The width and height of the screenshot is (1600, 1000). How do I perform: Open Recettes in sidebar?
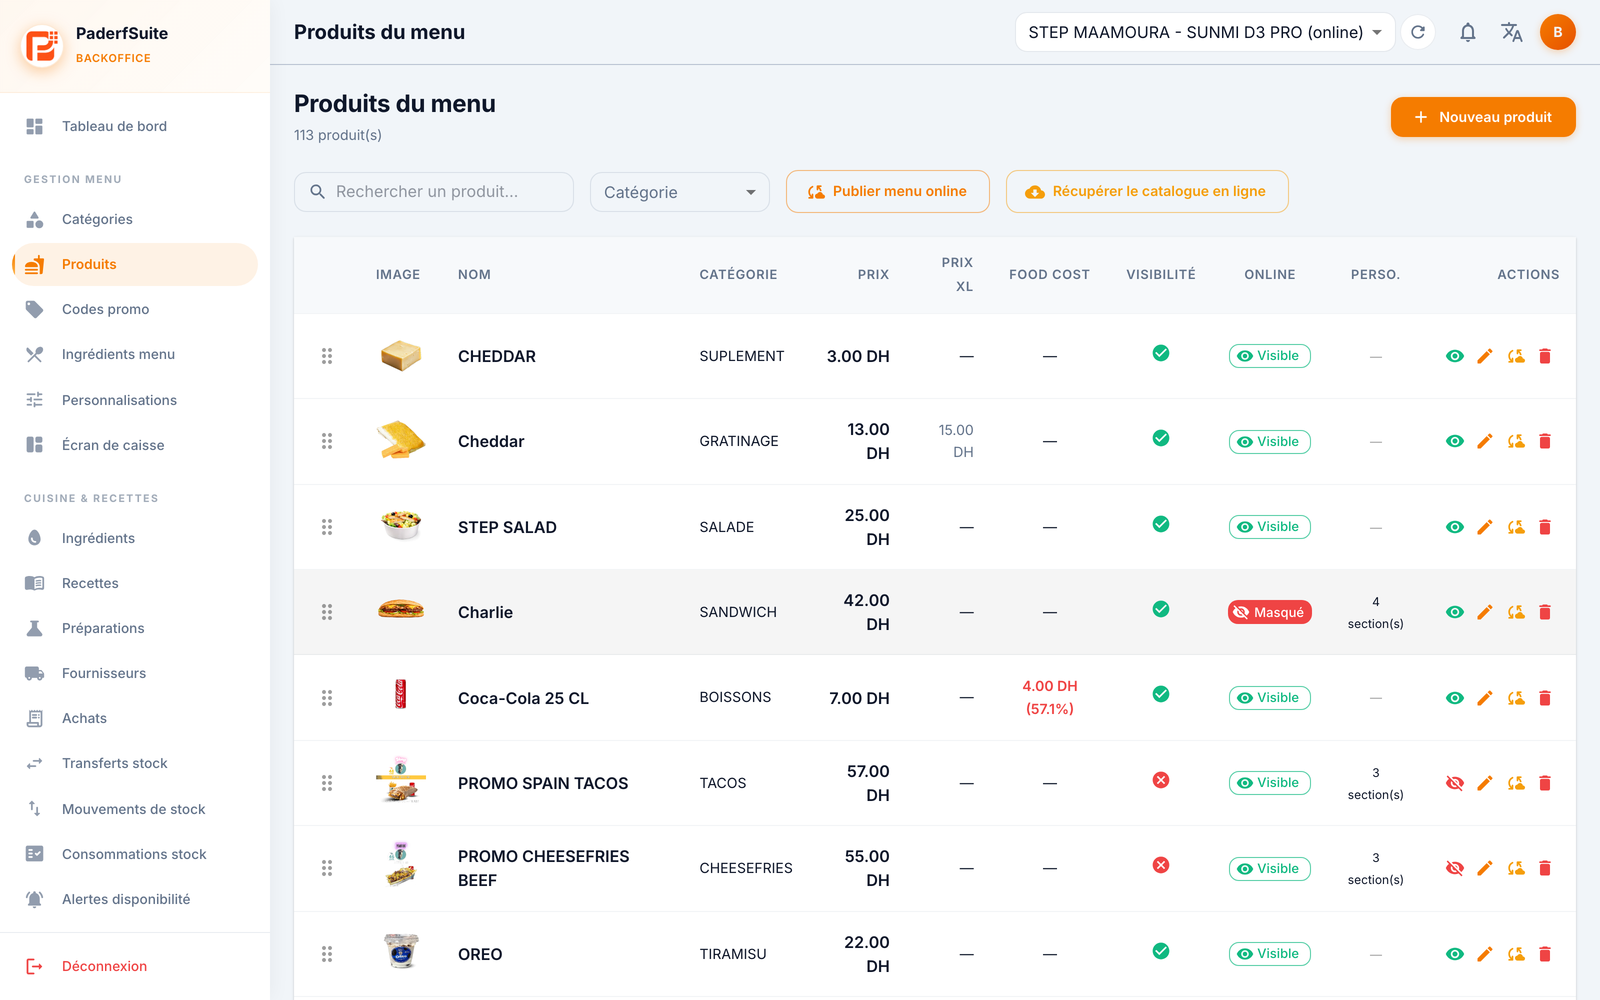point(135,583)
